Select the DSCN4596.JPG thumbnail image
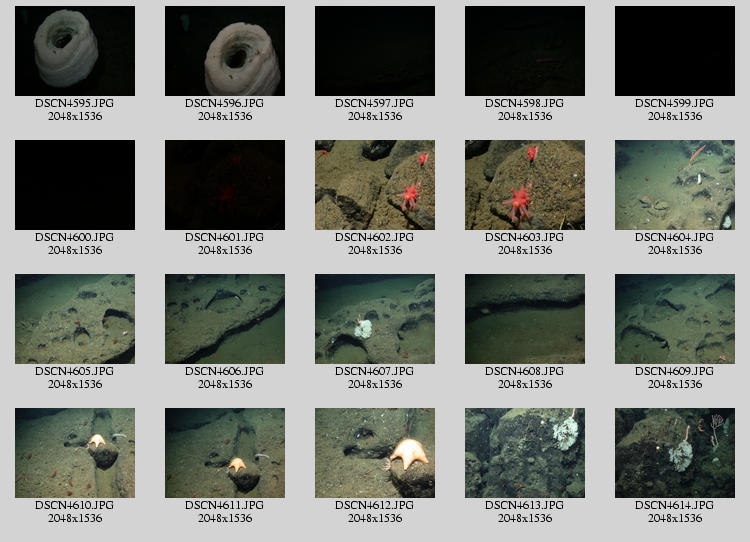This screenshot has height=542, width=750. pyautogui.click(x=224, y=51)
